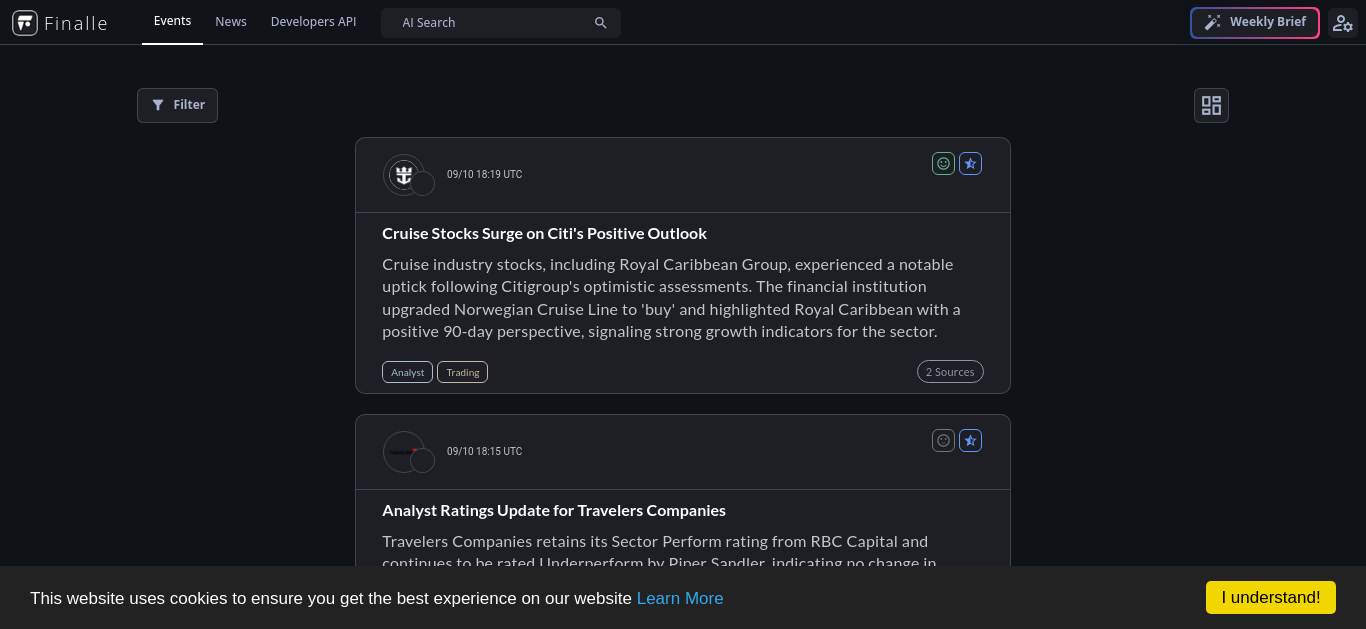
Task: Open the user settings icon
Action: click(x=1343, y=23)
